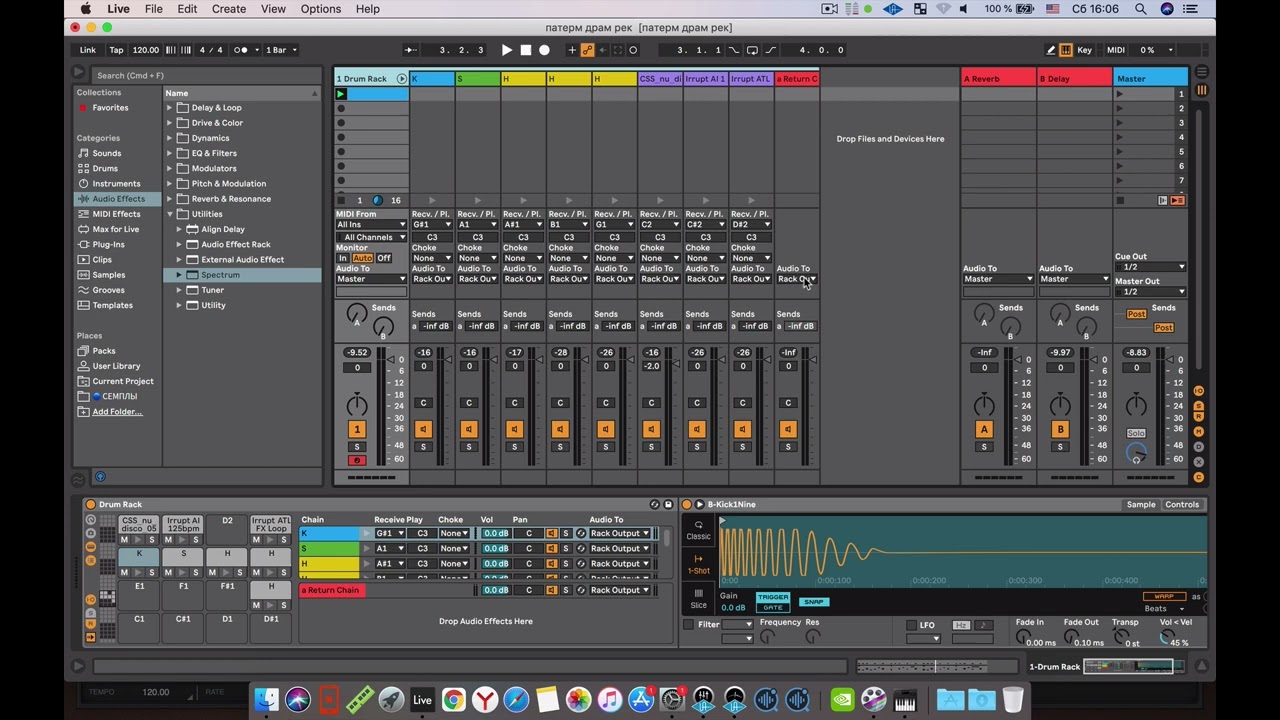Arm the Arrangement Record button
Viewport: 1280px width, 720px height.
click(x=544, y=50)
